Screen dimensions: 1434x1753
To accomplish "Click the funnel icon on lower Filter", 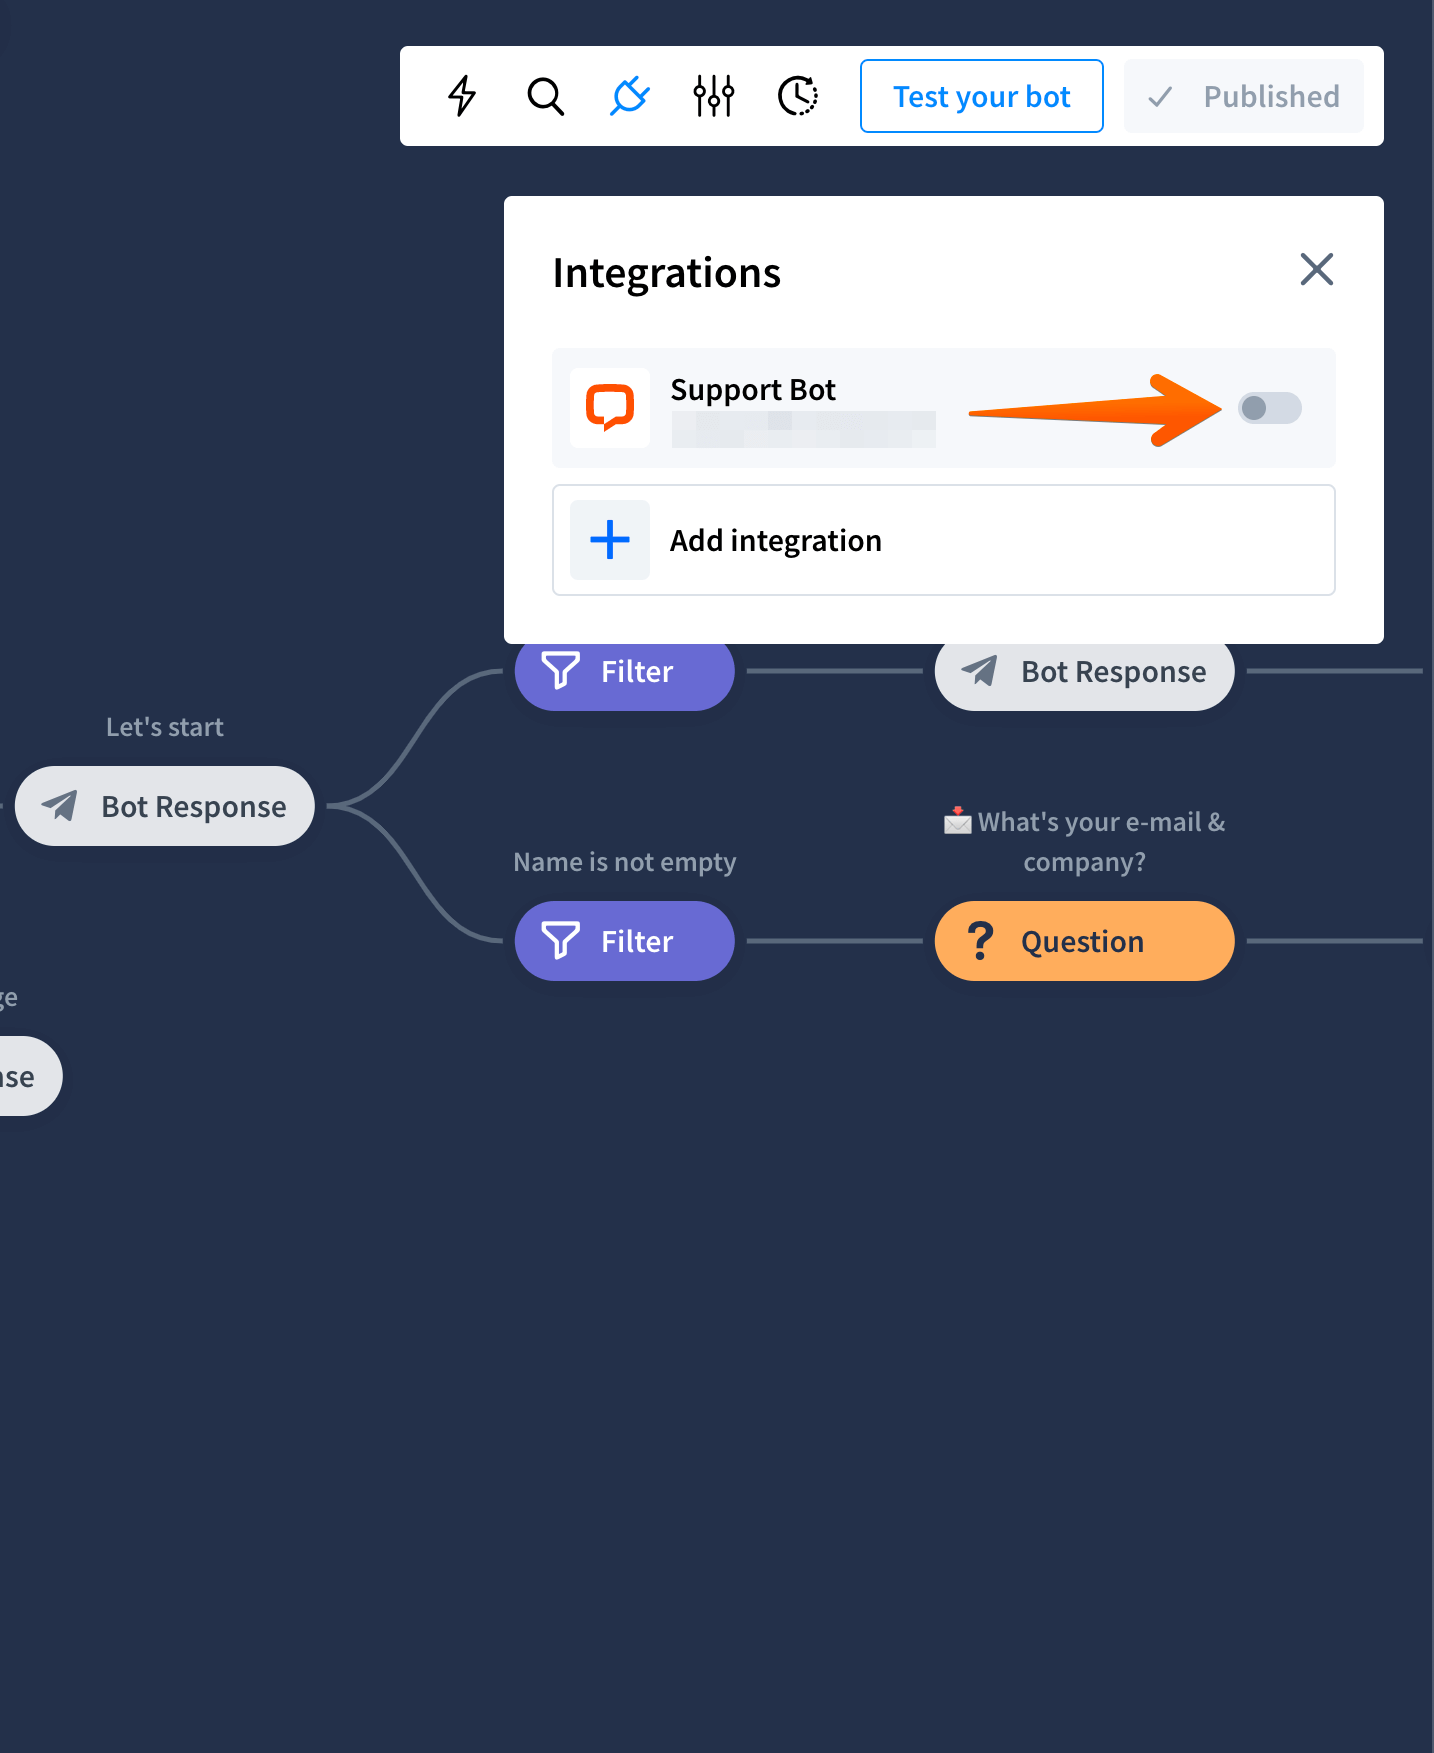I will (560, 941).
